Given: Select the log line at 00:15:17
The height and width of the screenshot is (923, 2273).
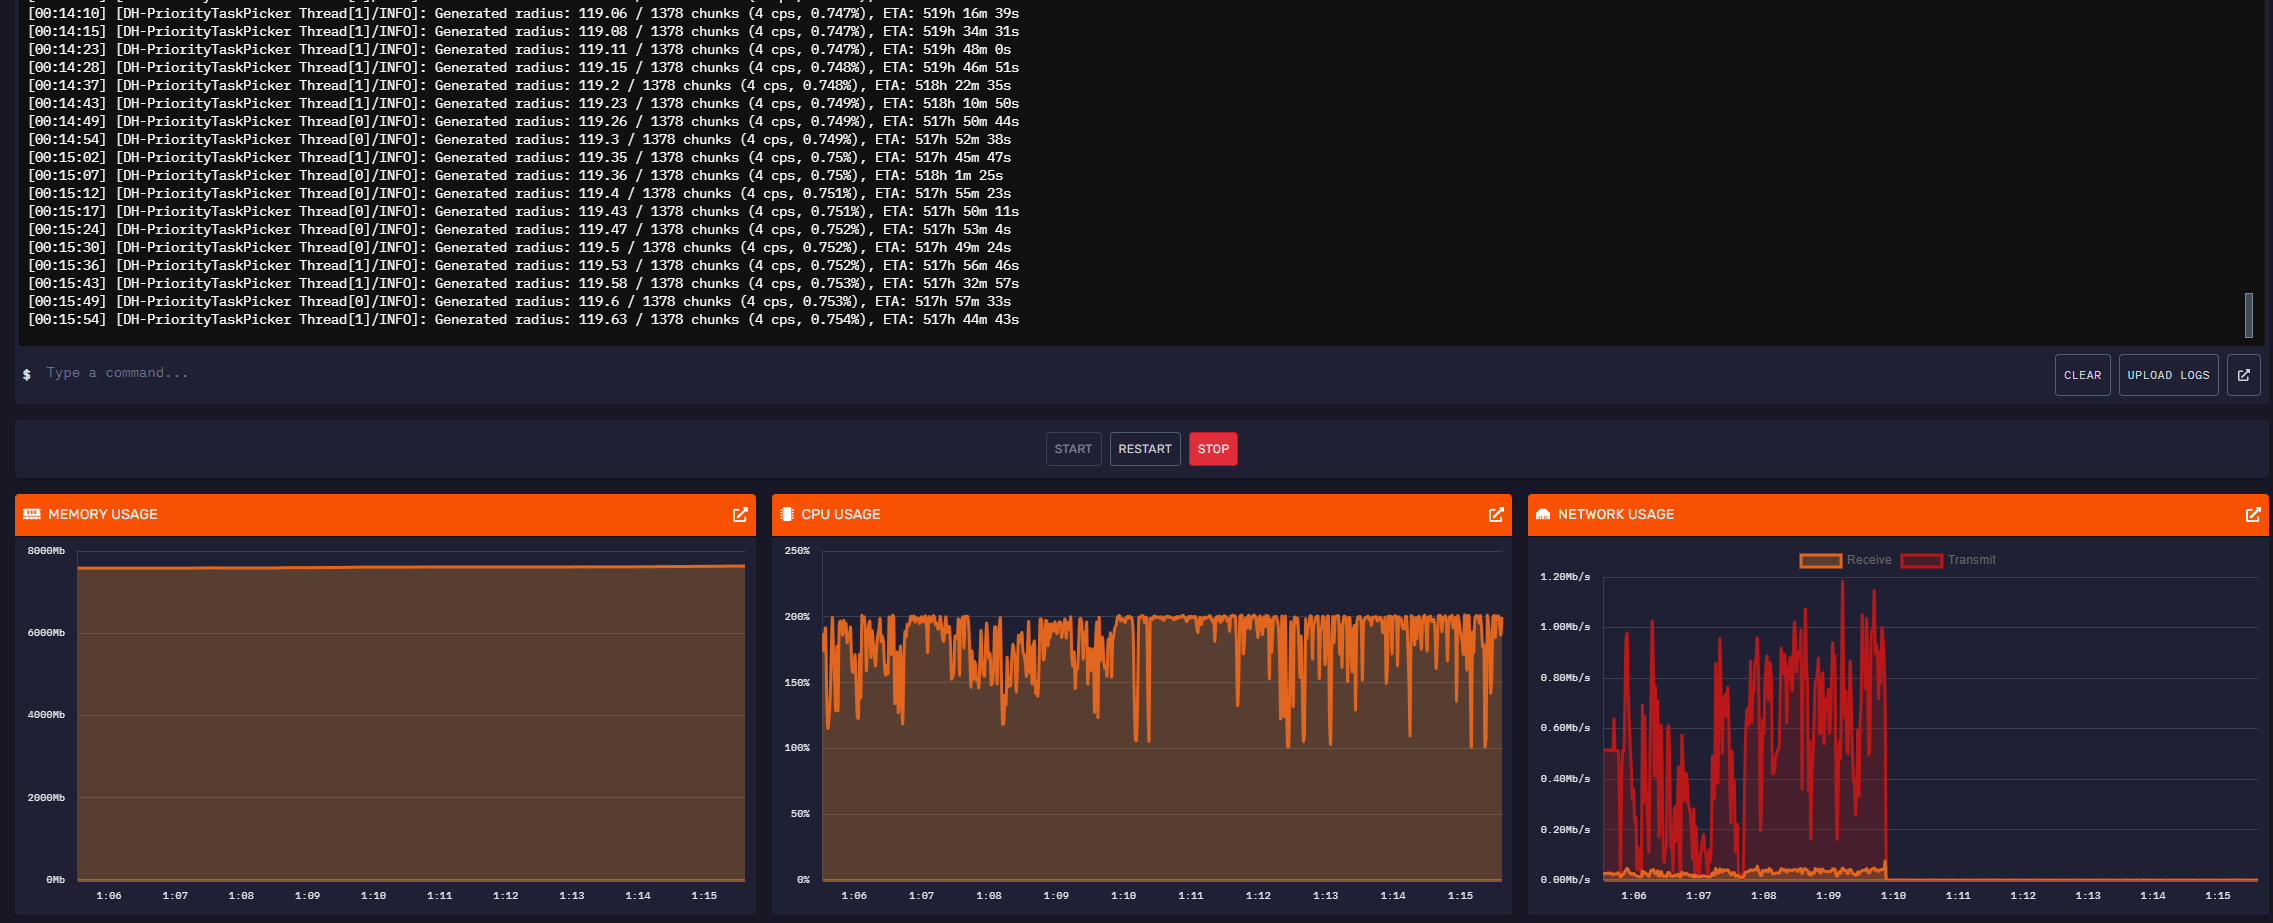Looking at the screenshot, I should click(x=524, y=212).
